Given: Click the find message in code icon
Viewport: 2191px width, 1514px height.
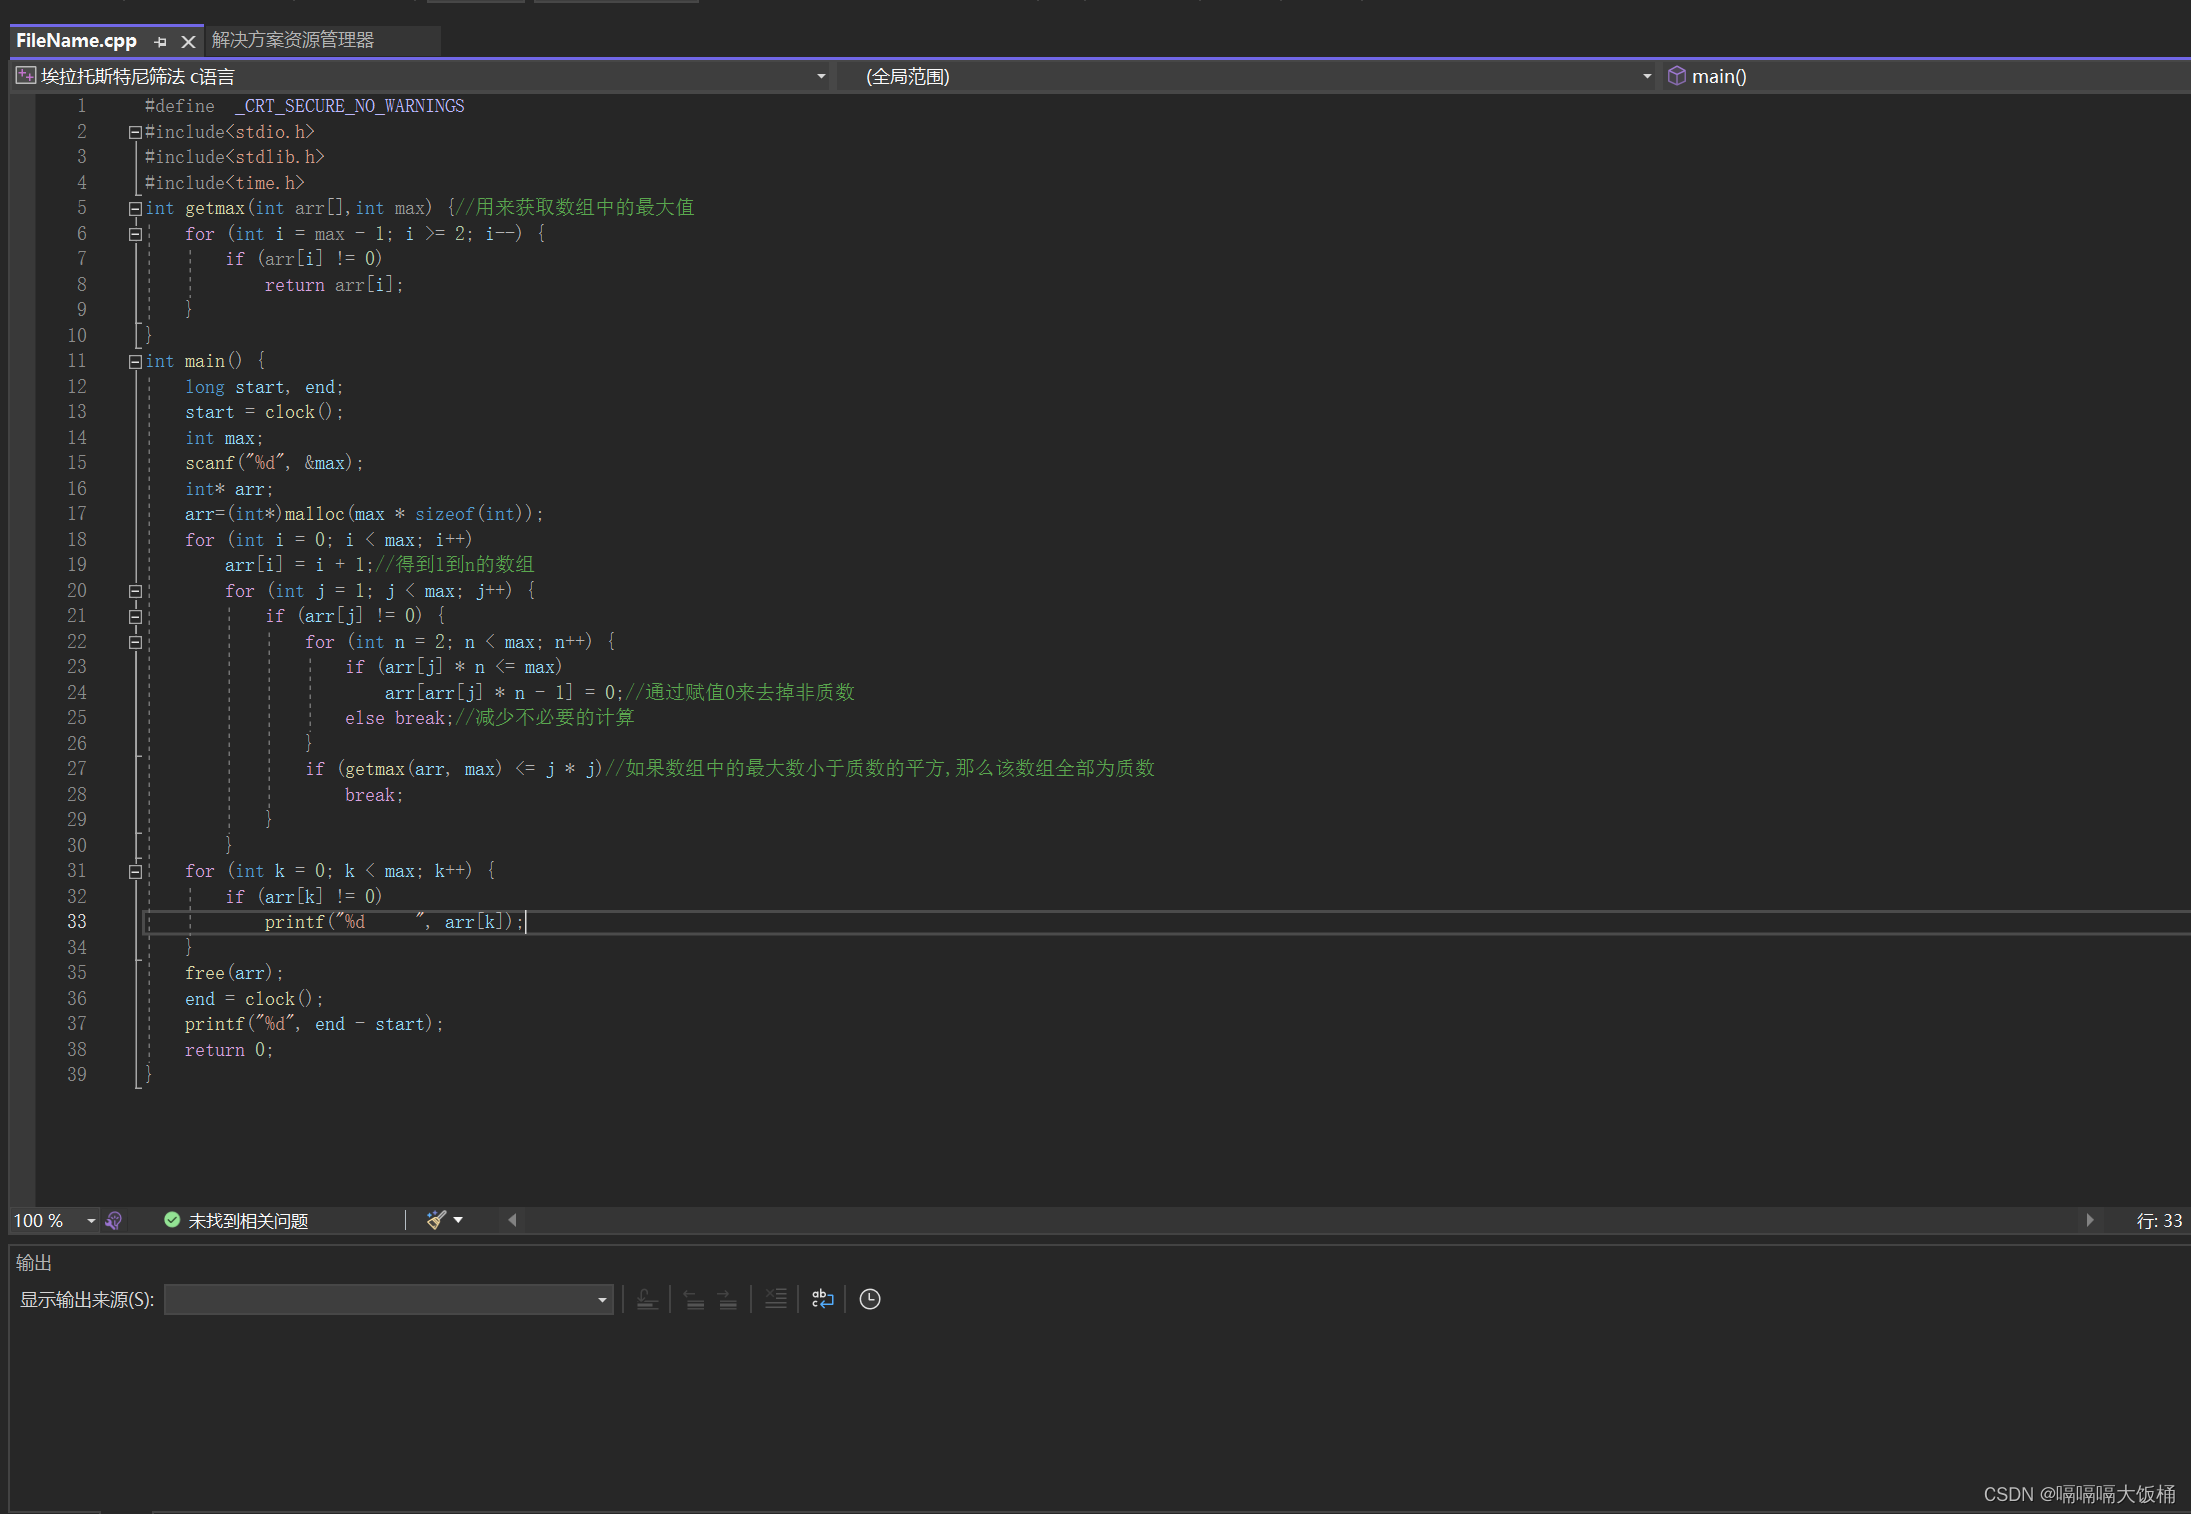Looking at the screenshot, I should [647, 1299].
